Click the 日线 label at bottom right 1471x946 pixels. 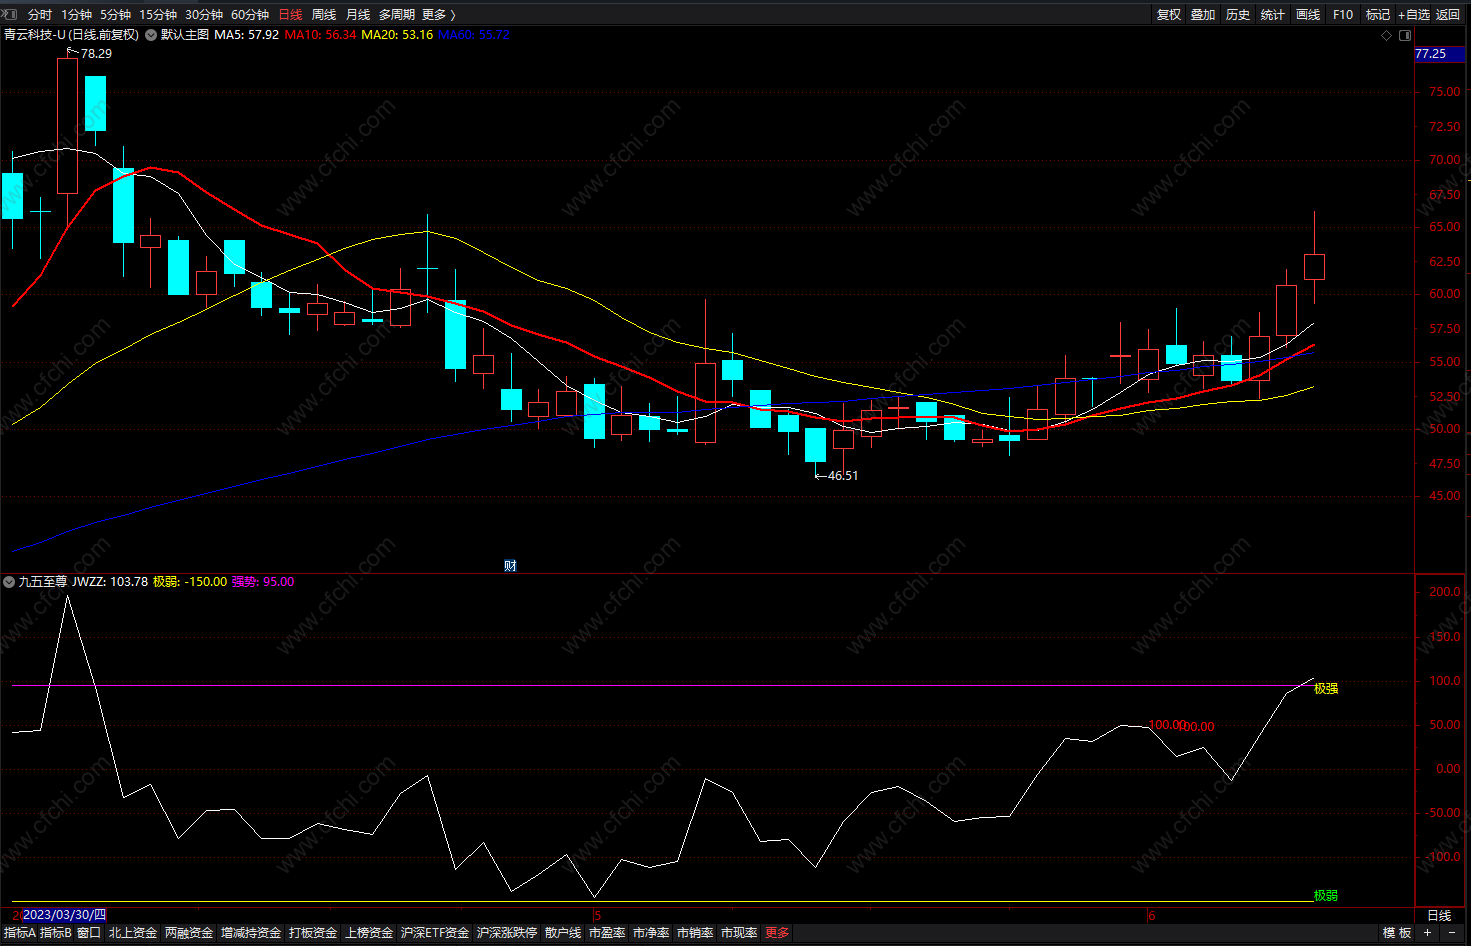click(1439, 916)
